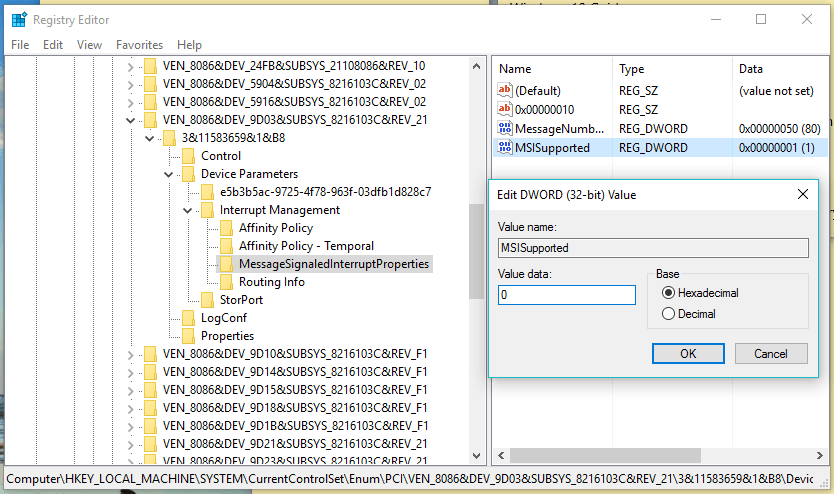Click the tree pane vertical scrollbar
This screenshot has width=834, height=494.
click(x=476, y=250)
